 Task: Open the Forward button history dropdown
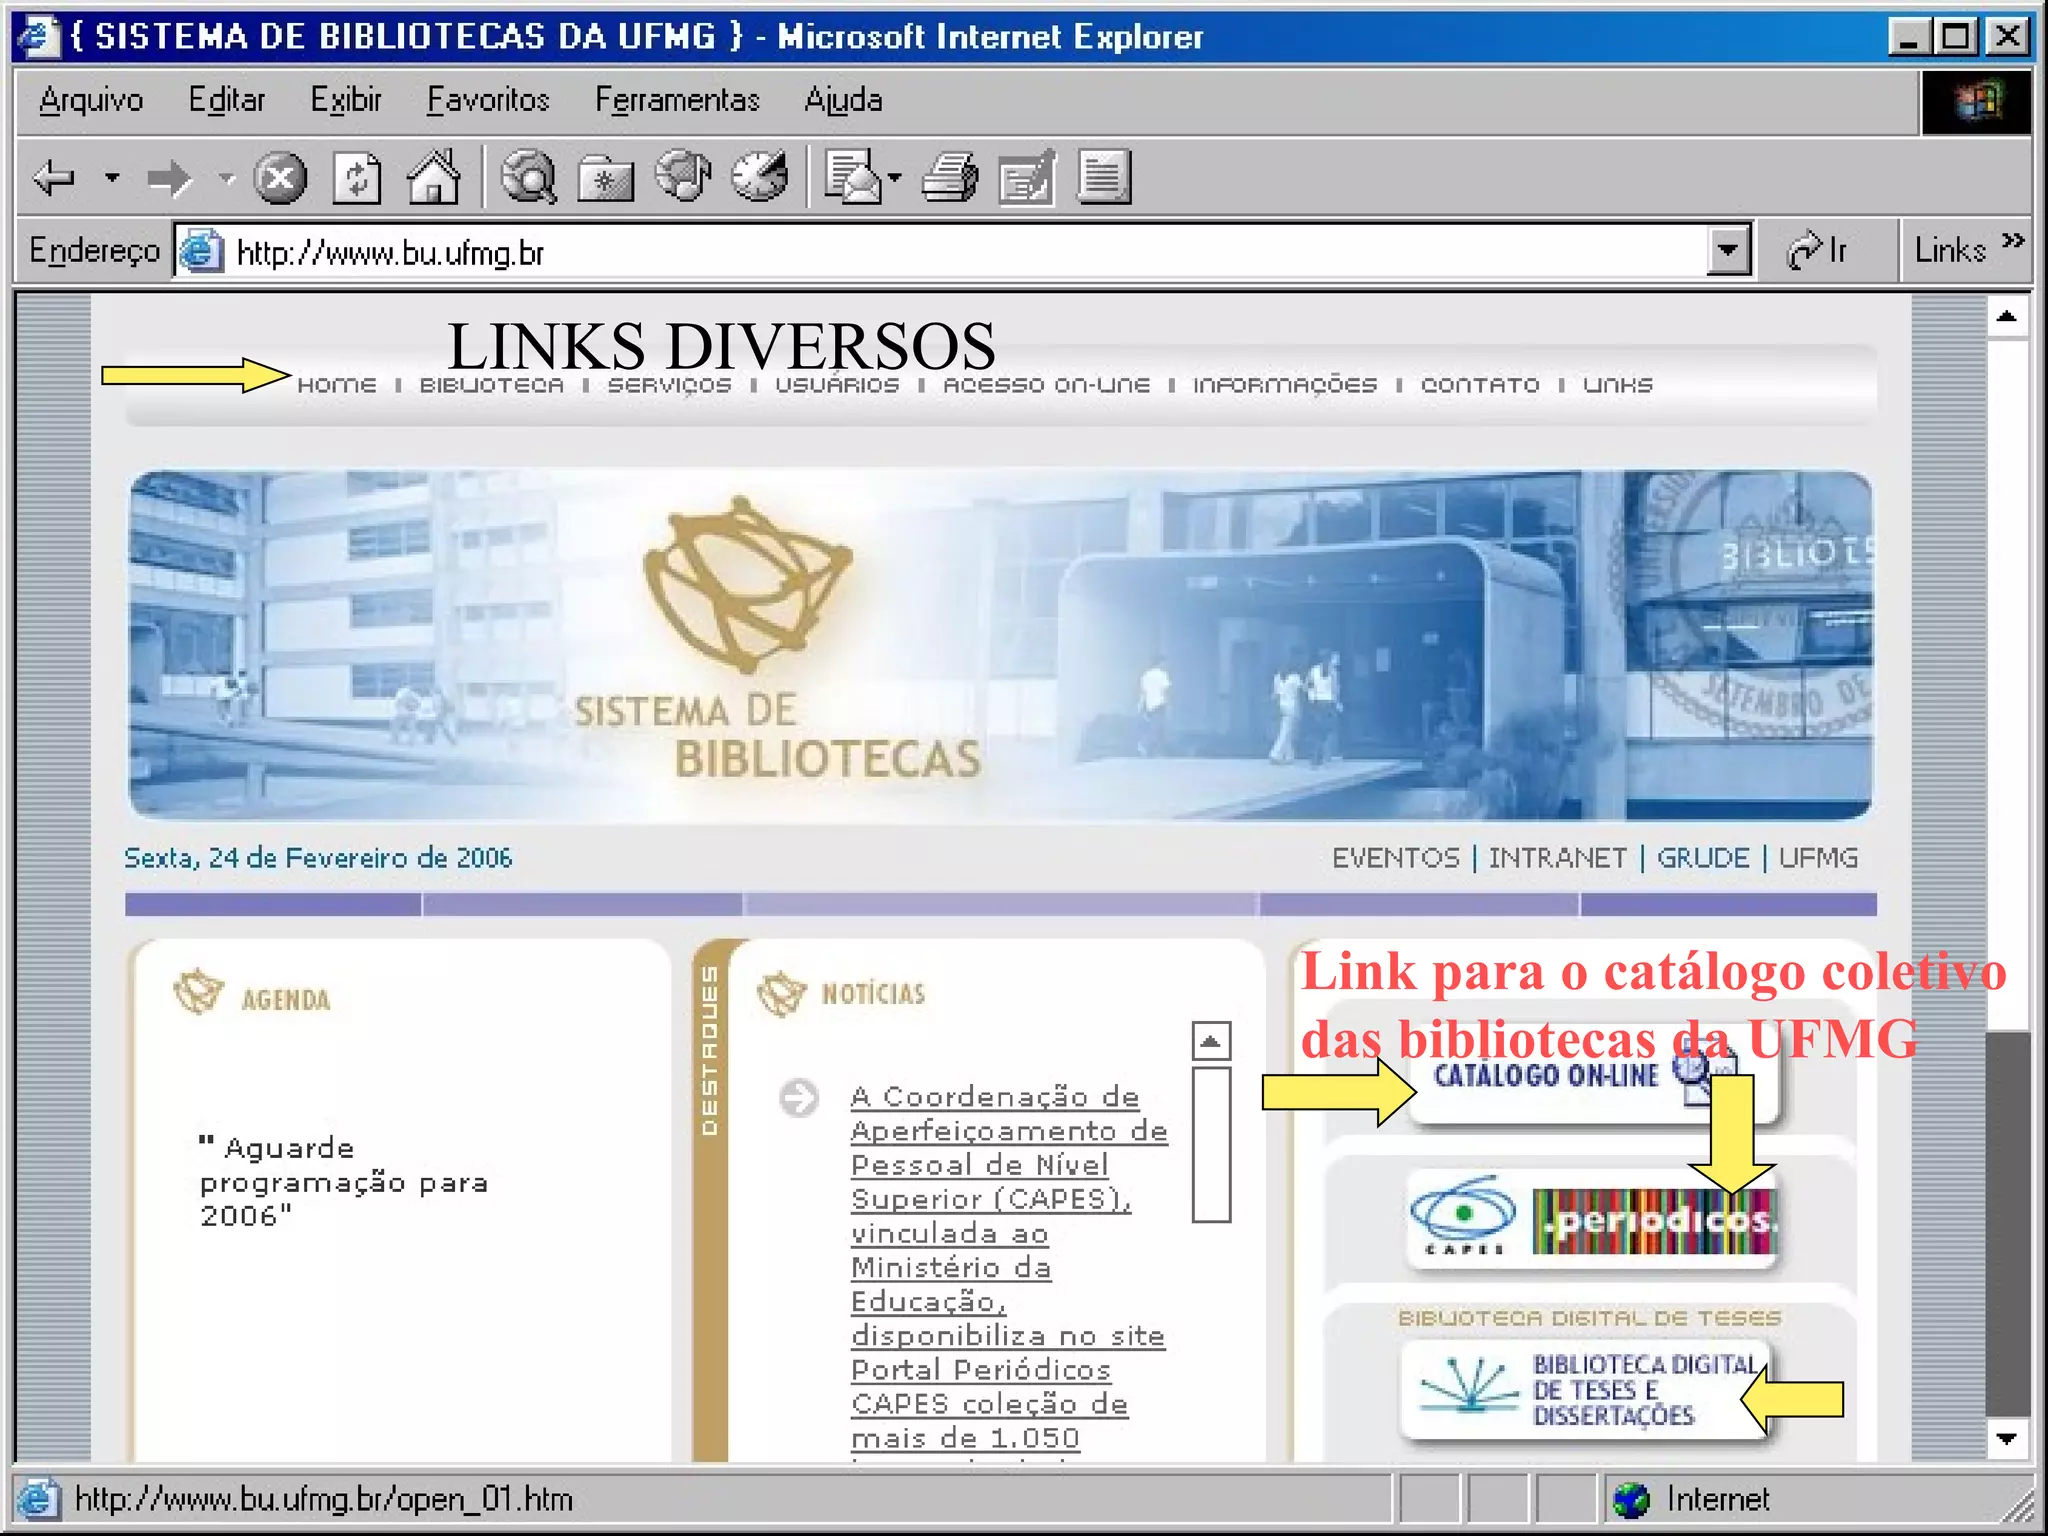[227, 179]
